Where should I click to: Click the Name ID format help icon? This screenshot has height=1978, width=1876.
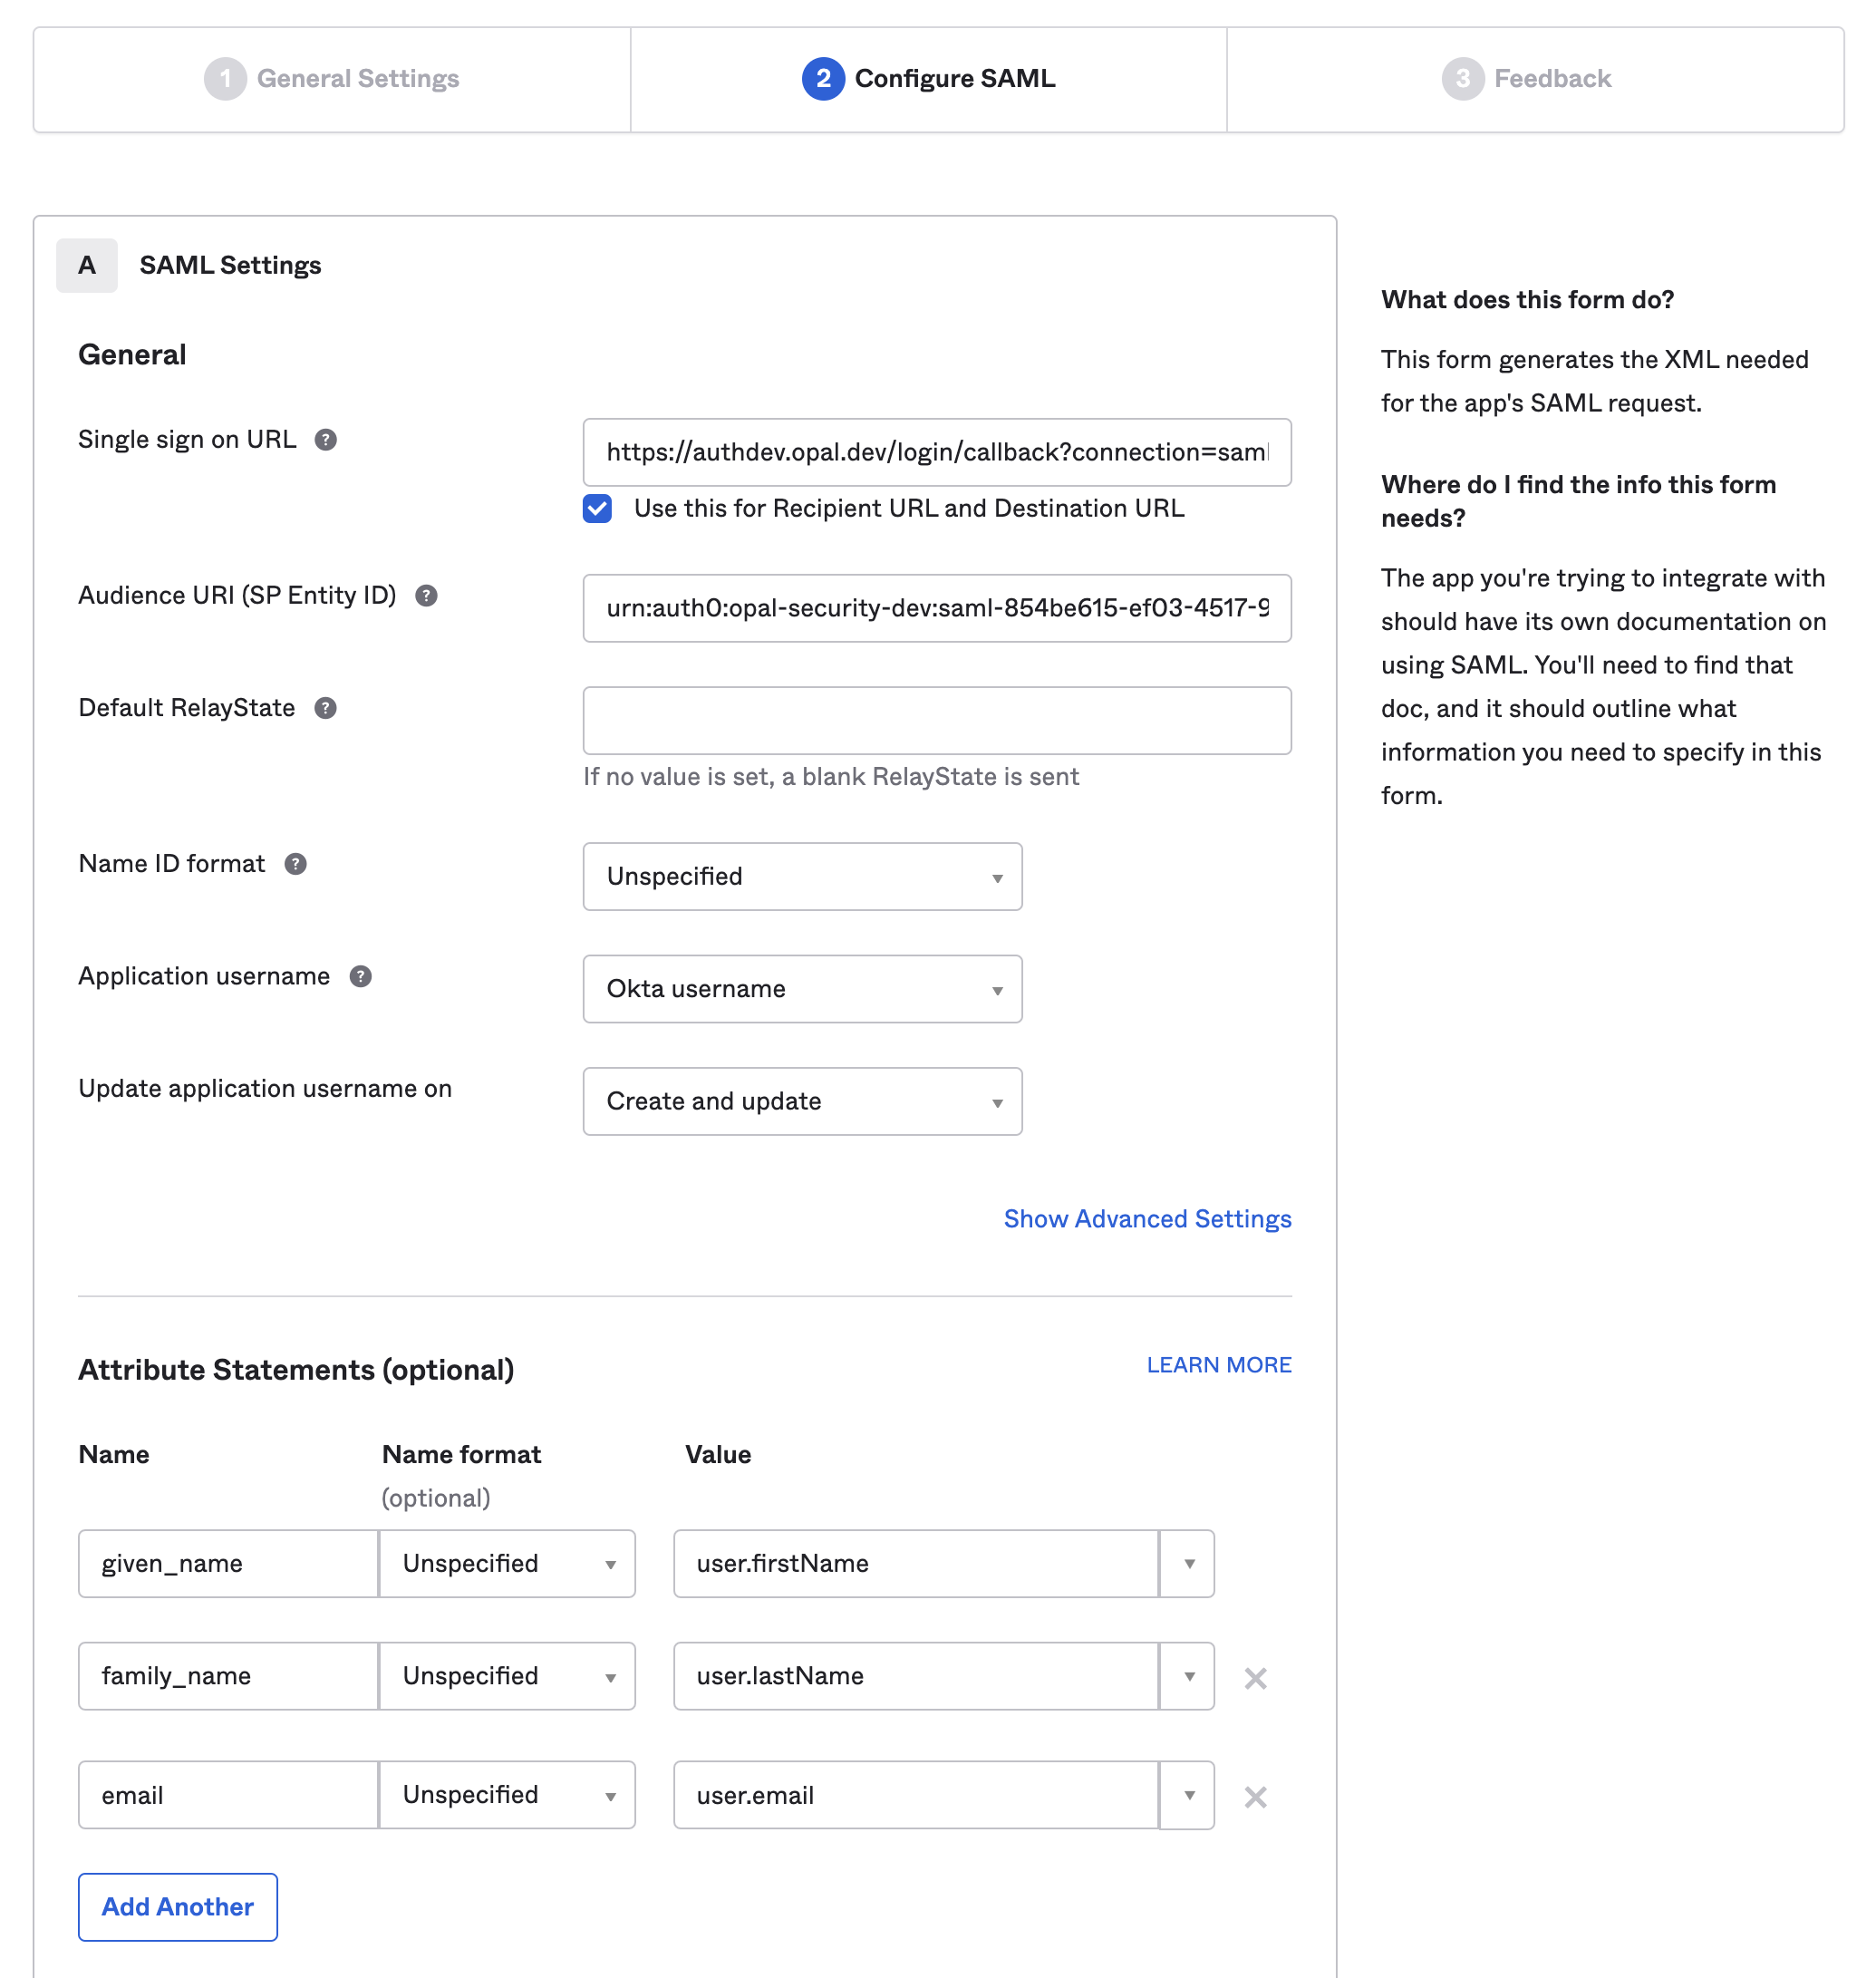click(x=295, y=864)
